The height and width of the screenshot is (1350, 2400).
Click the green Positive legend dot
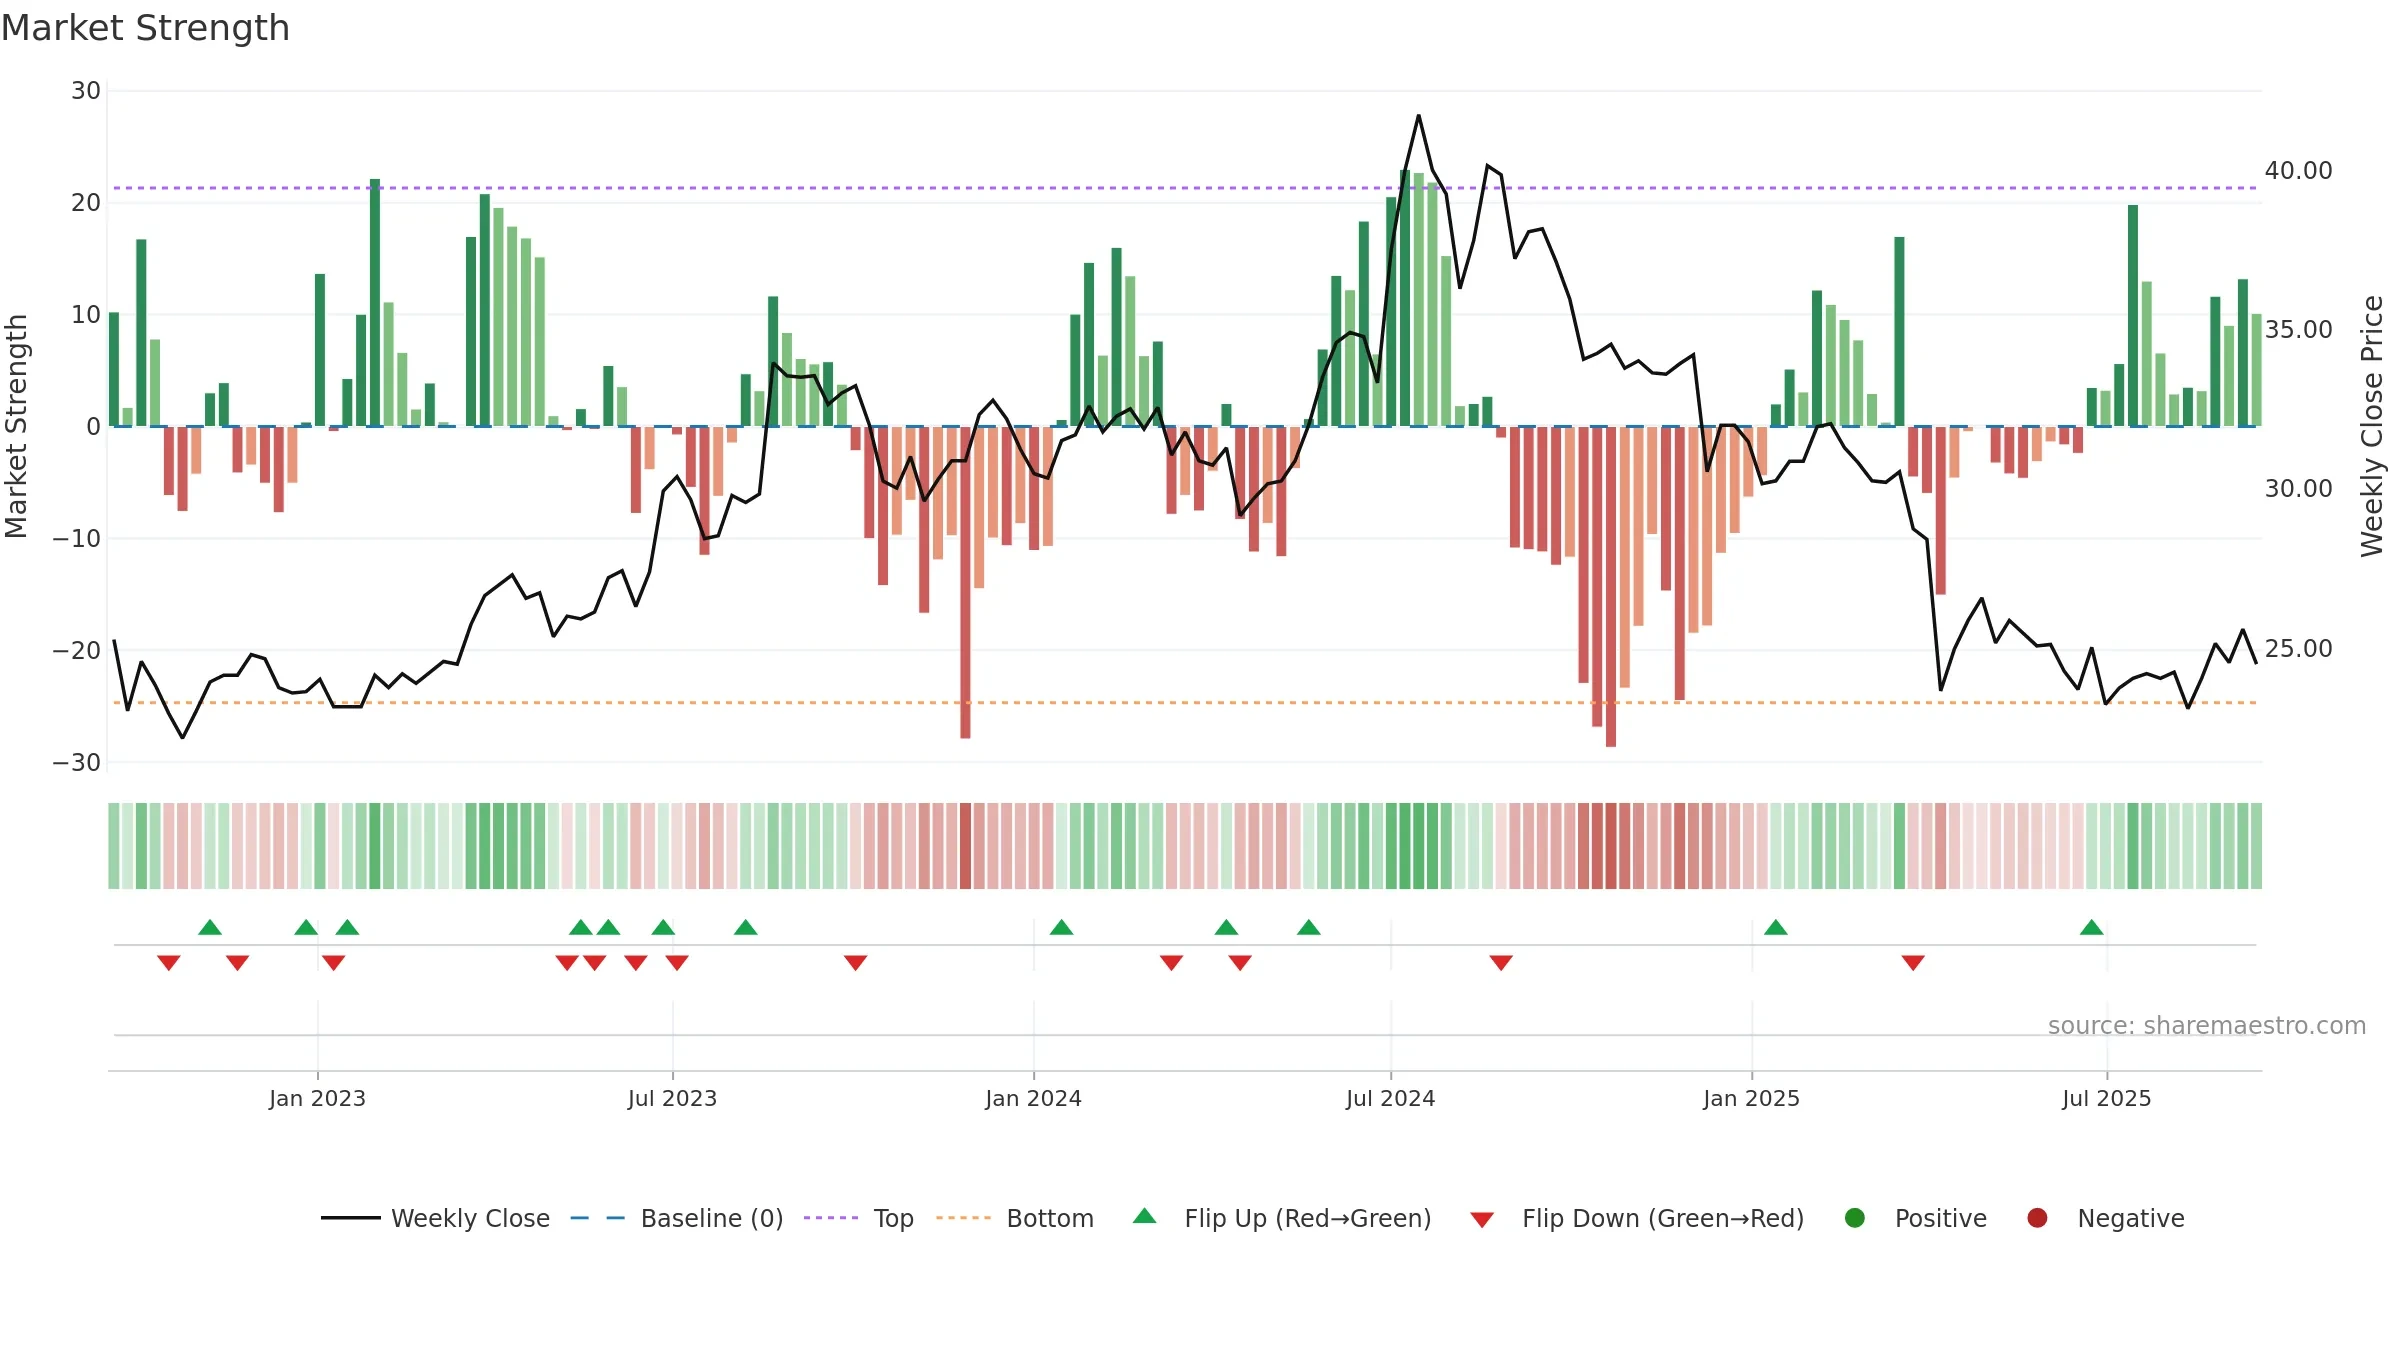(1855, 1218)
